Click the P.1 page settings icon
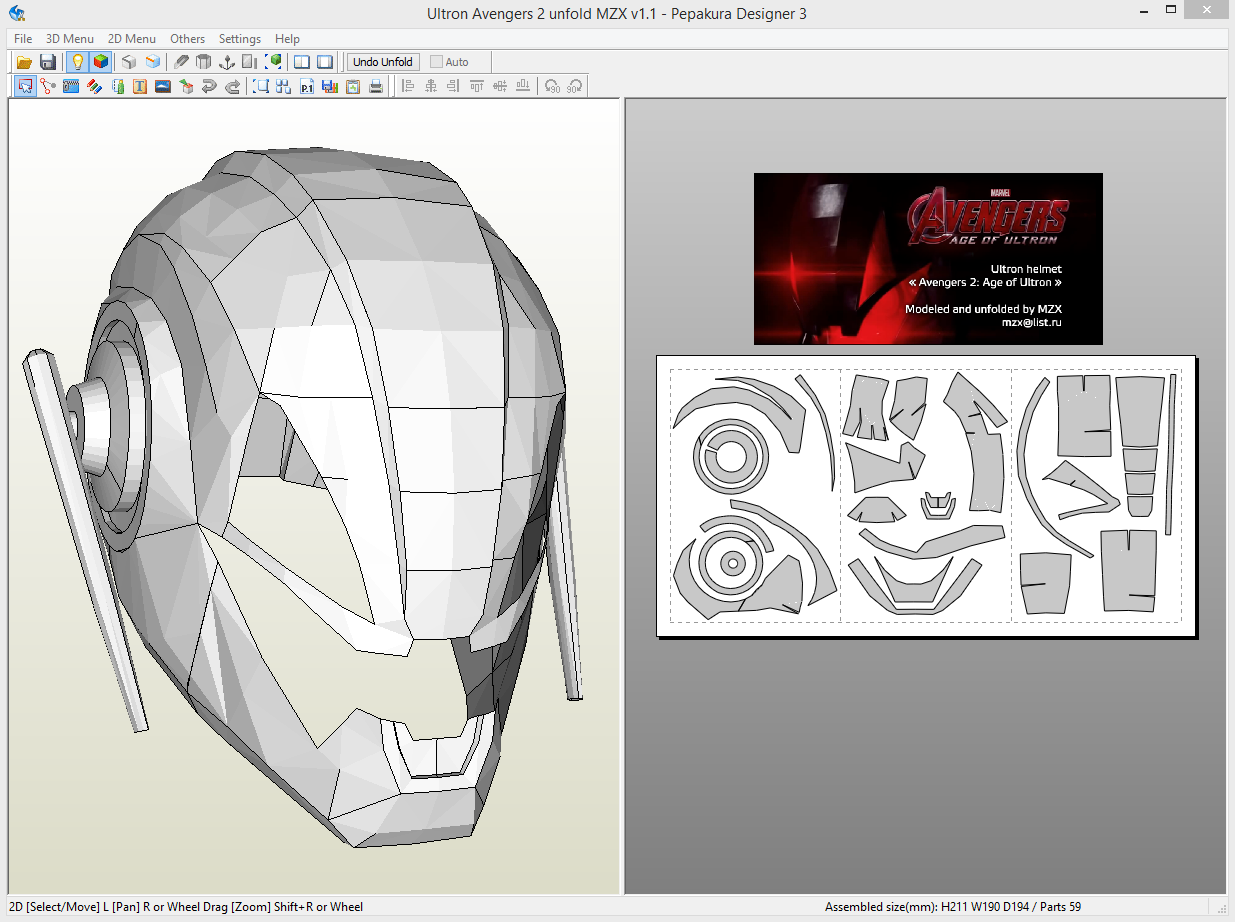The image size is (1235, 922). coord(307,86)
